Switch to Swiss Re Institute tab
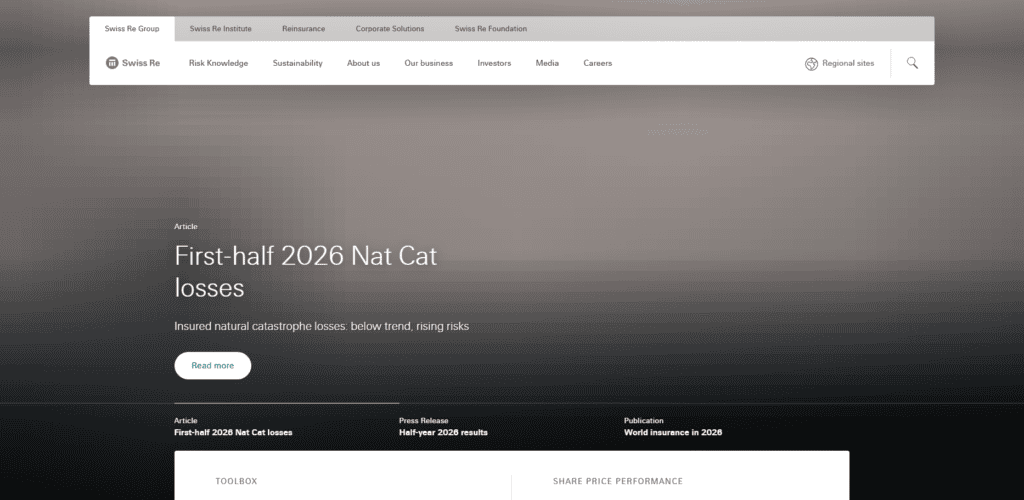 click(x=221, y=29)
